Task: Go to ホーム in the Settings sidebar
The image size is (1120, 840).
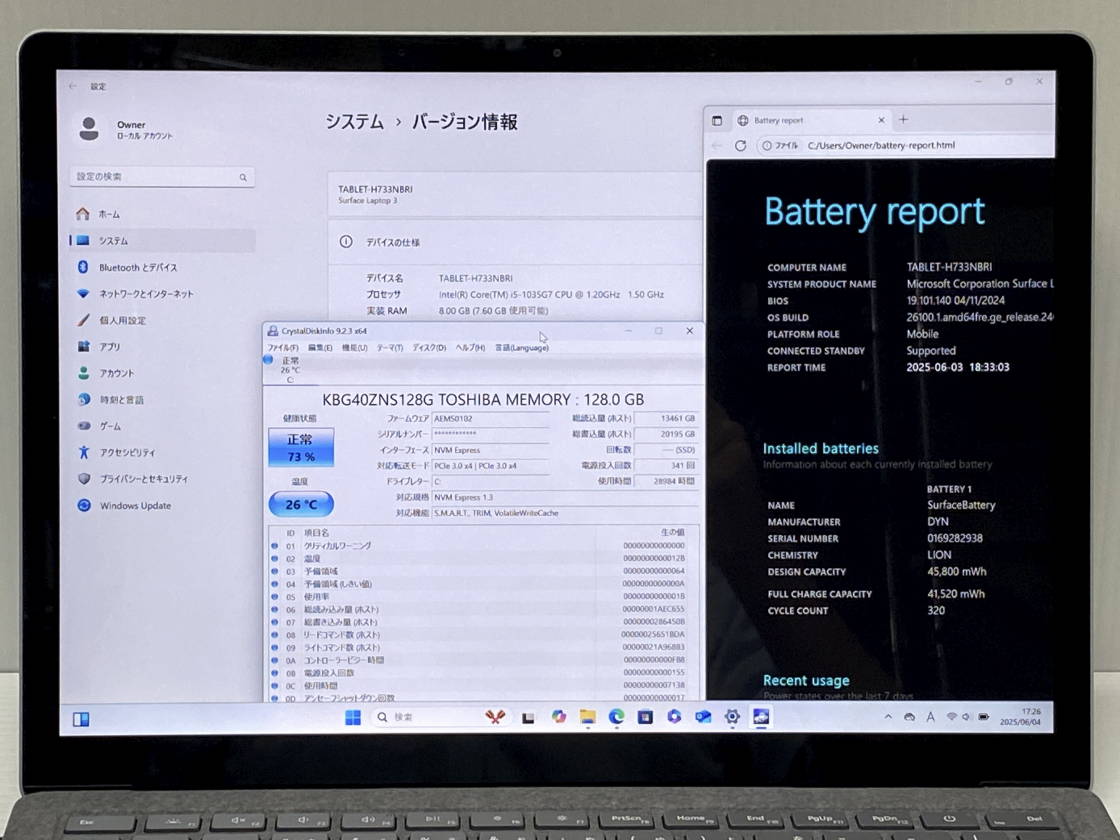Action: click(x=162, y=214)
